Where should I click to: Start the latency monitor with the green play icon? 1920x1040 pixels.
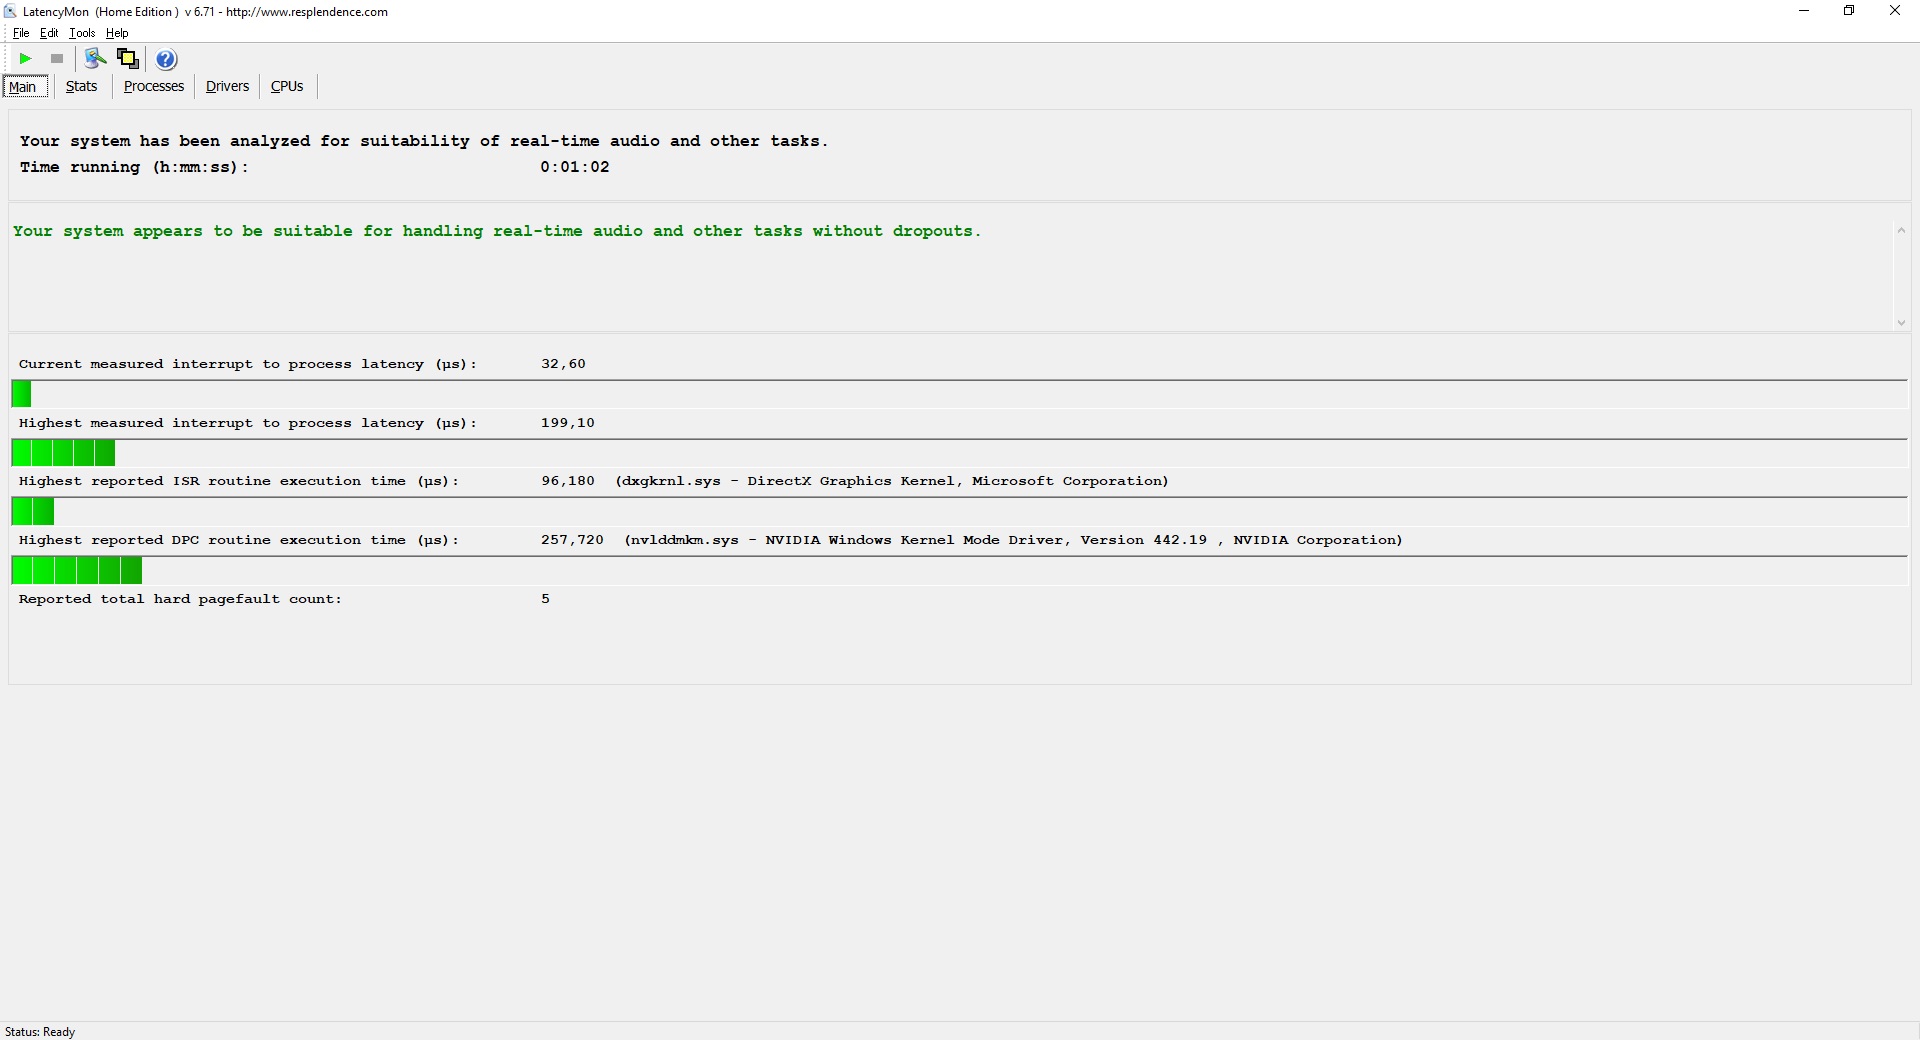[26, 59]
